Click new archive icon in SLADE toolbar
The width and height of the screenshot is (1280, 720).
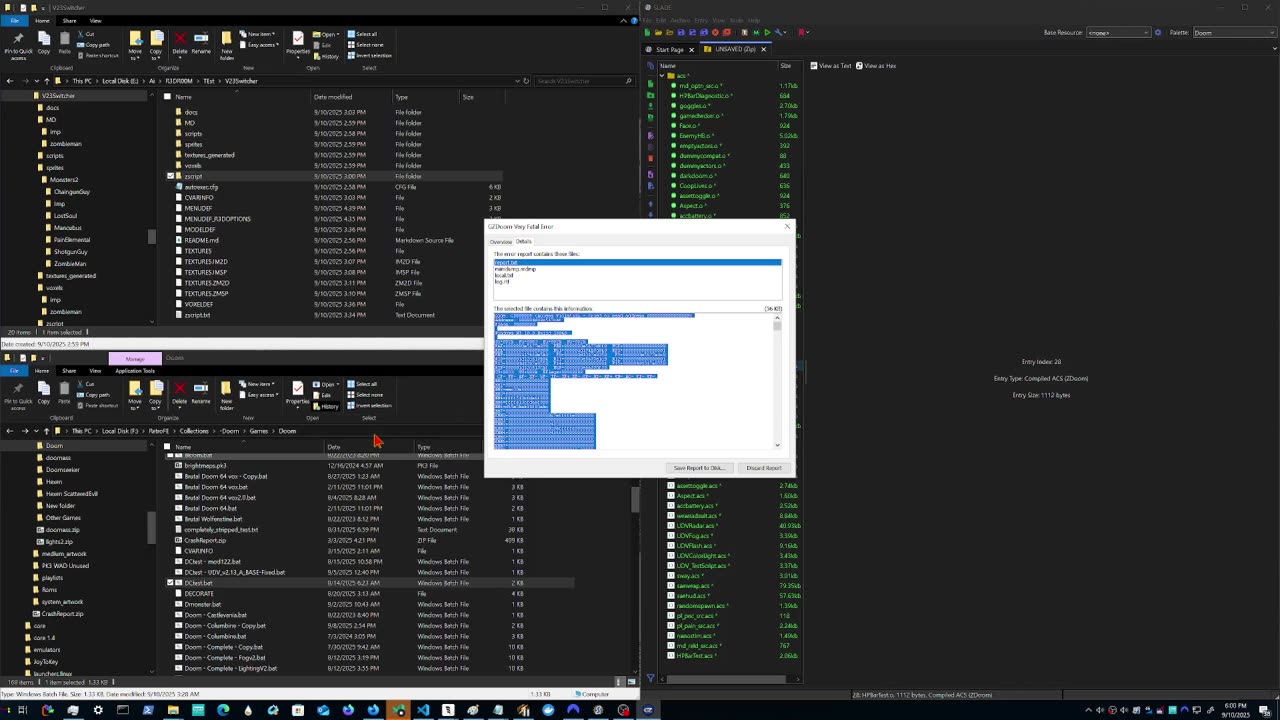(x=647, y=32)
